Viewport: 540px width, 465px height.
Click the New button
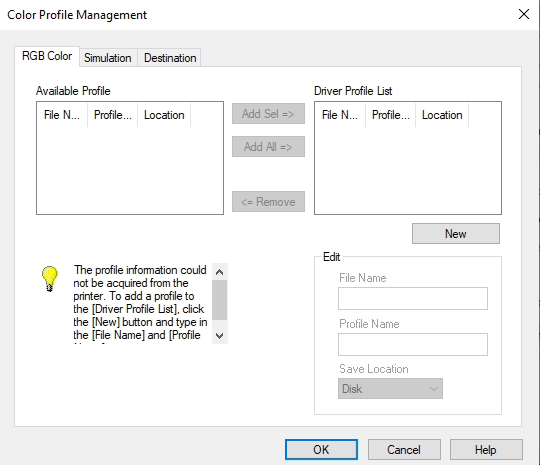[x=456, y=234]
